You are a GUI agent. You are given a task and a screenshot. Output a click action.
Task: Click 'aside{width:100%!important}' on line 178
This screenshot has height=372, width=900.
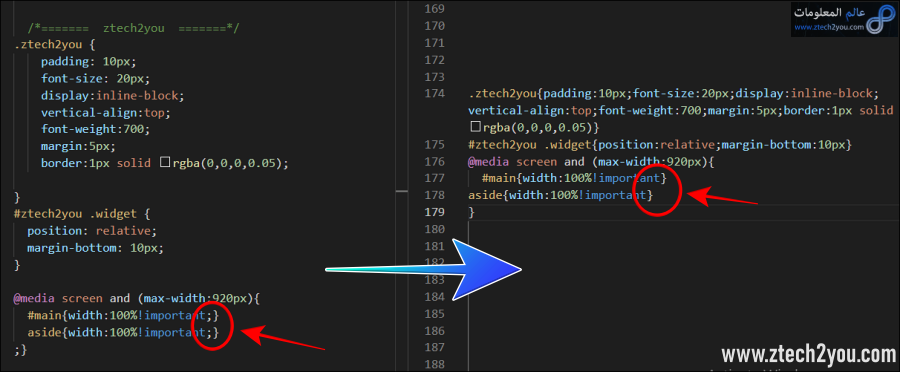561,196
